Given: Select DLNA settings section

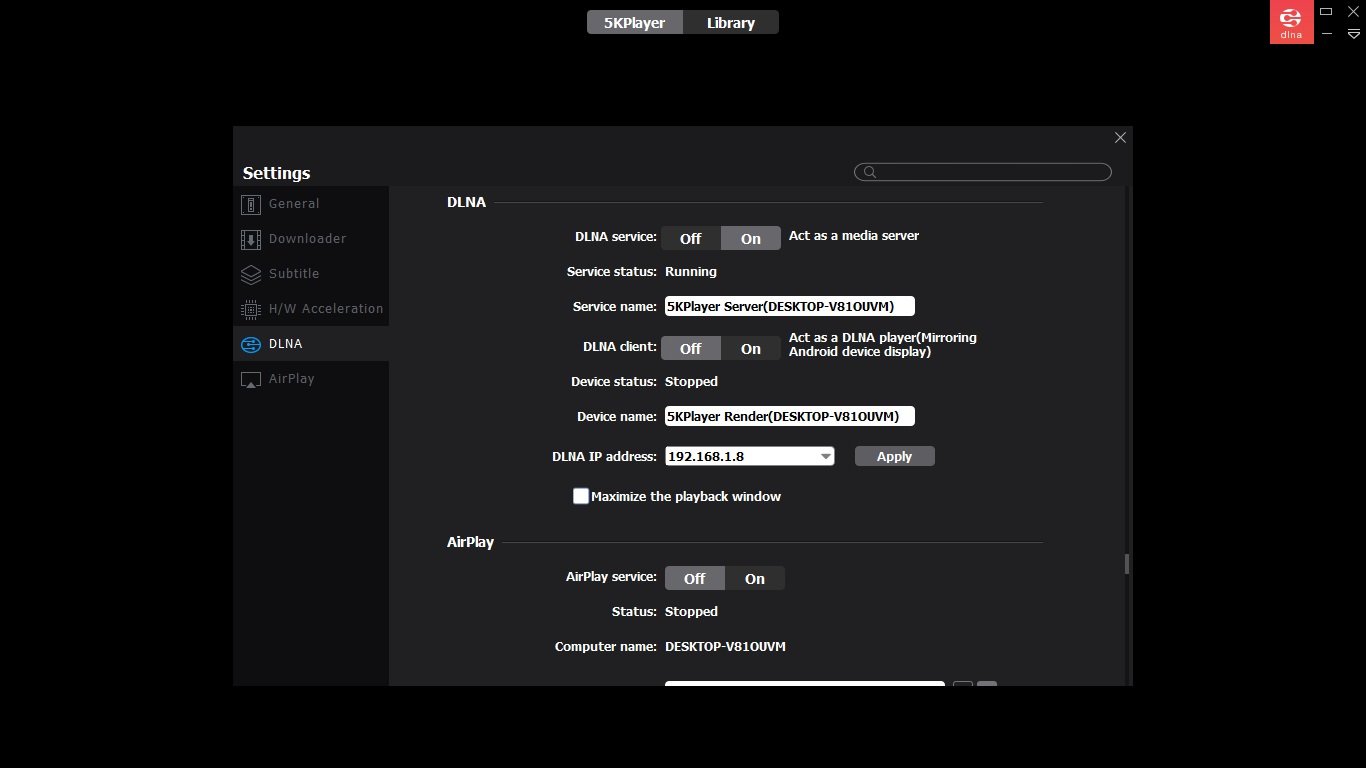Looking at the screenshot, I should click(311, 343).
